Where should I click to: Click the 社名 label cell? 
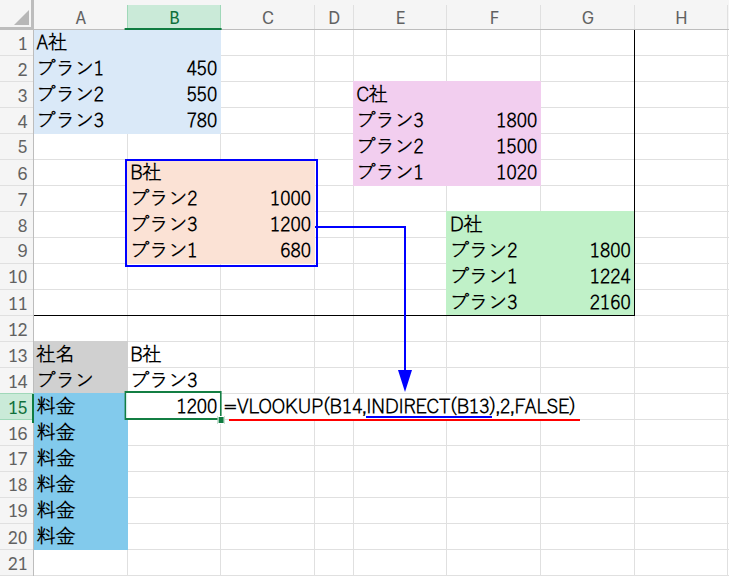point(80,355)
